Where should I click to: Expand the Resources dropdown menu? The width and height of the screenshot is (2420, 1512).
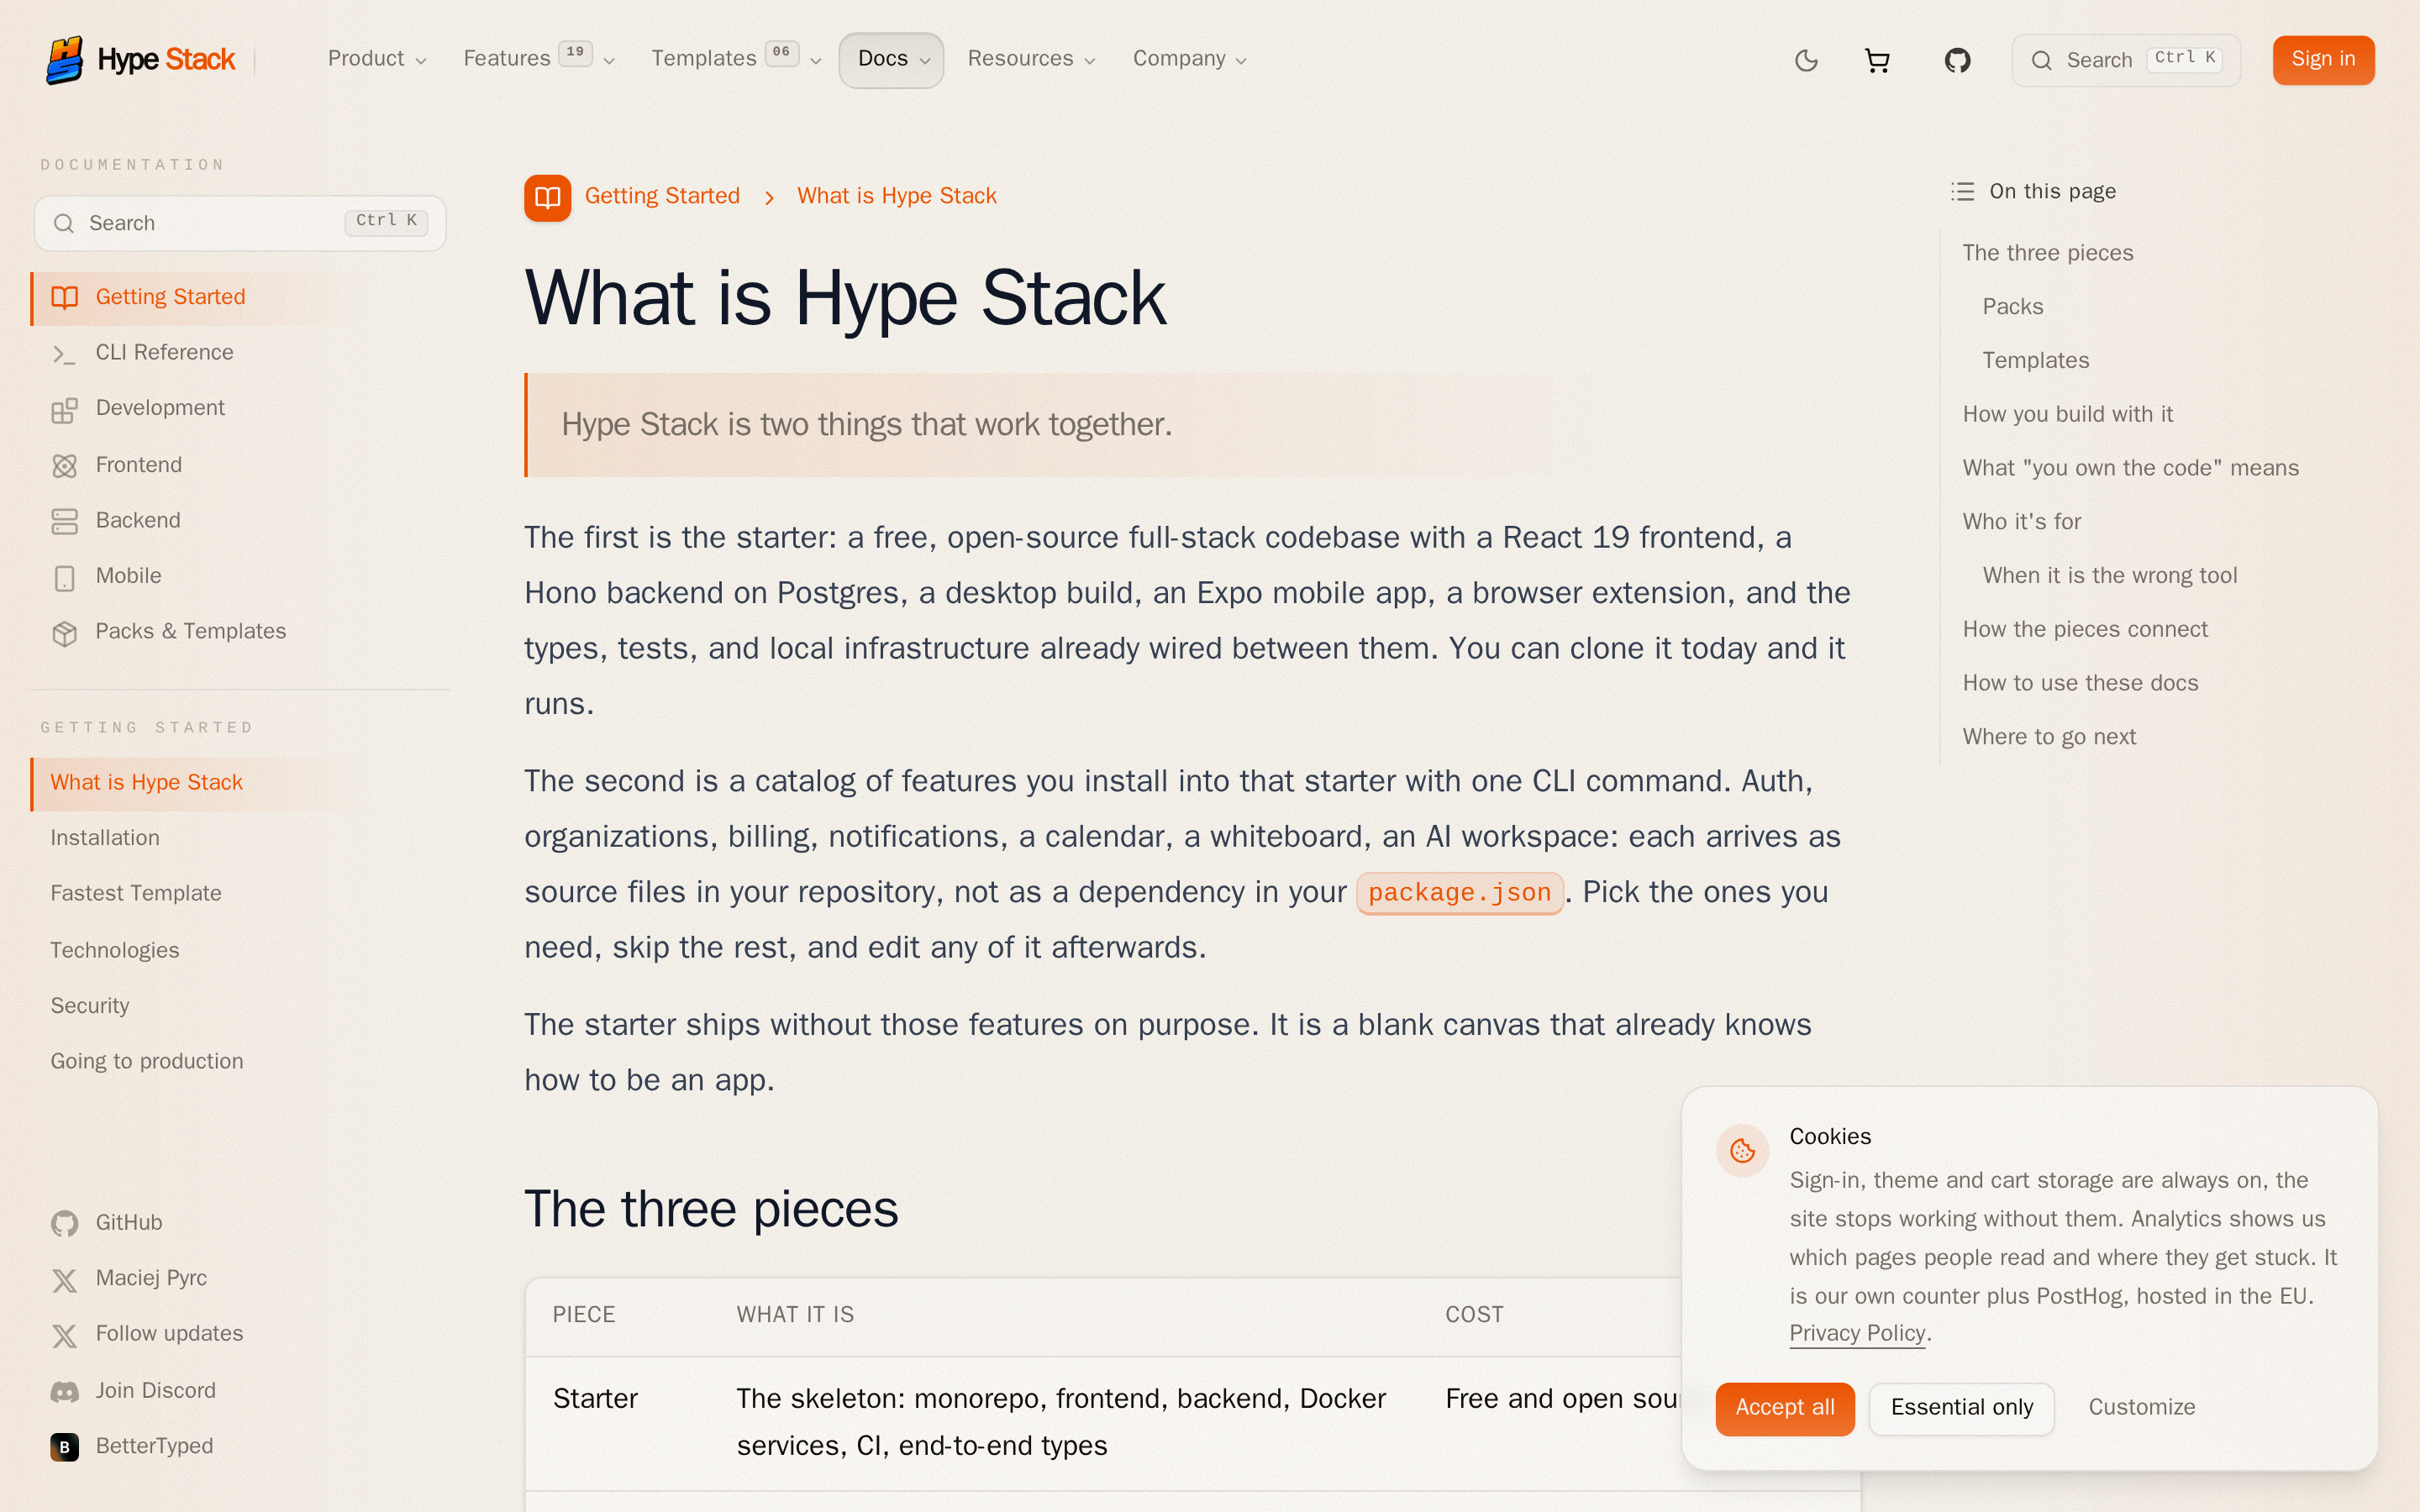pyautogui.click(x=1032, y=59)
